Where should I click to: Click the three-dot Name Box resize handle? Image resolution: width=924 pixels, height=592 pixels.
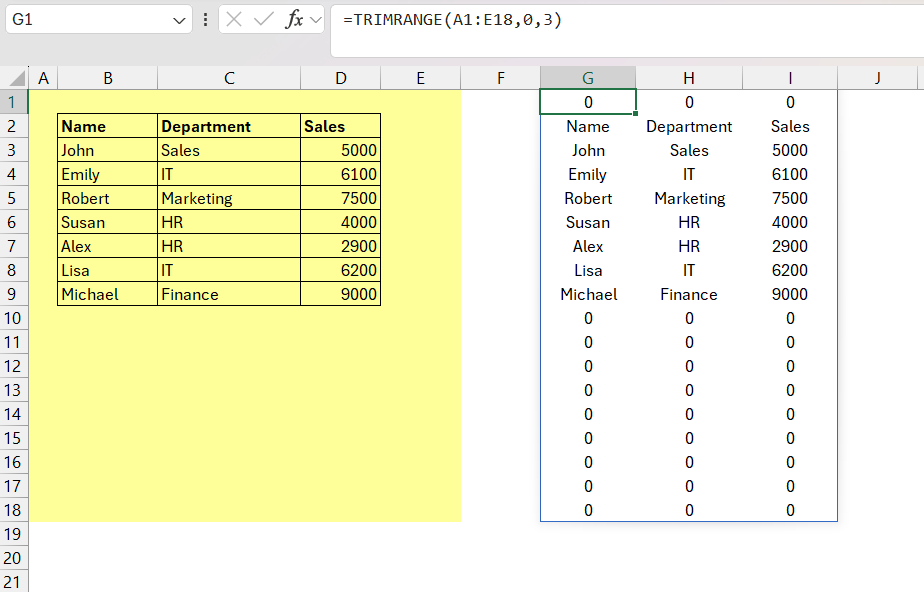point(206,20)
